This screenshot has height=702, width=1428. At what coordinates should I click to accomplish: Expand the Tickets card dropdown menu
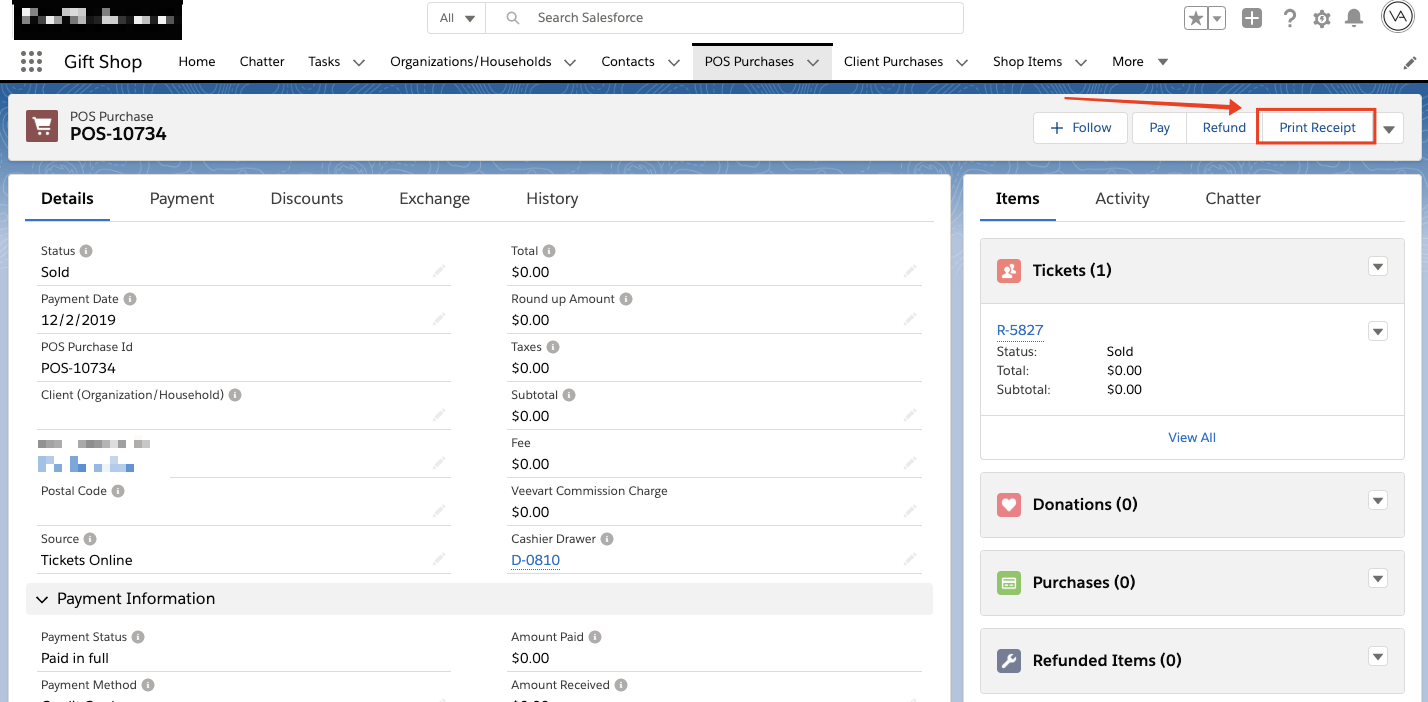(x=1378, y=266)
